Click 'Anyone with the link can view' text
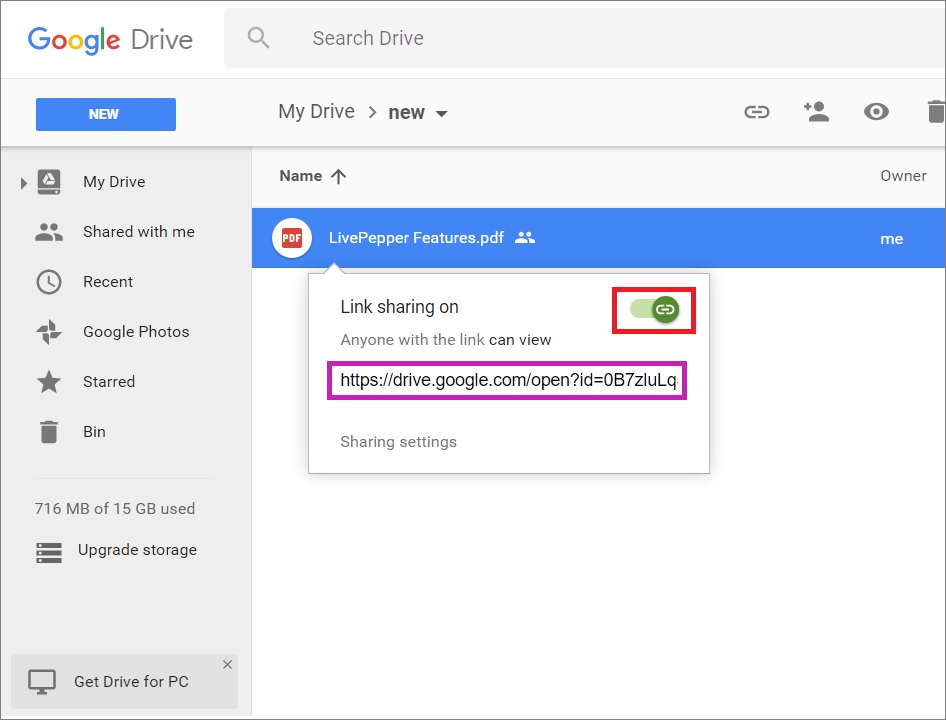The width and height of the screenshot is (946, 720). pyautogui.click(x=446, y=340)
